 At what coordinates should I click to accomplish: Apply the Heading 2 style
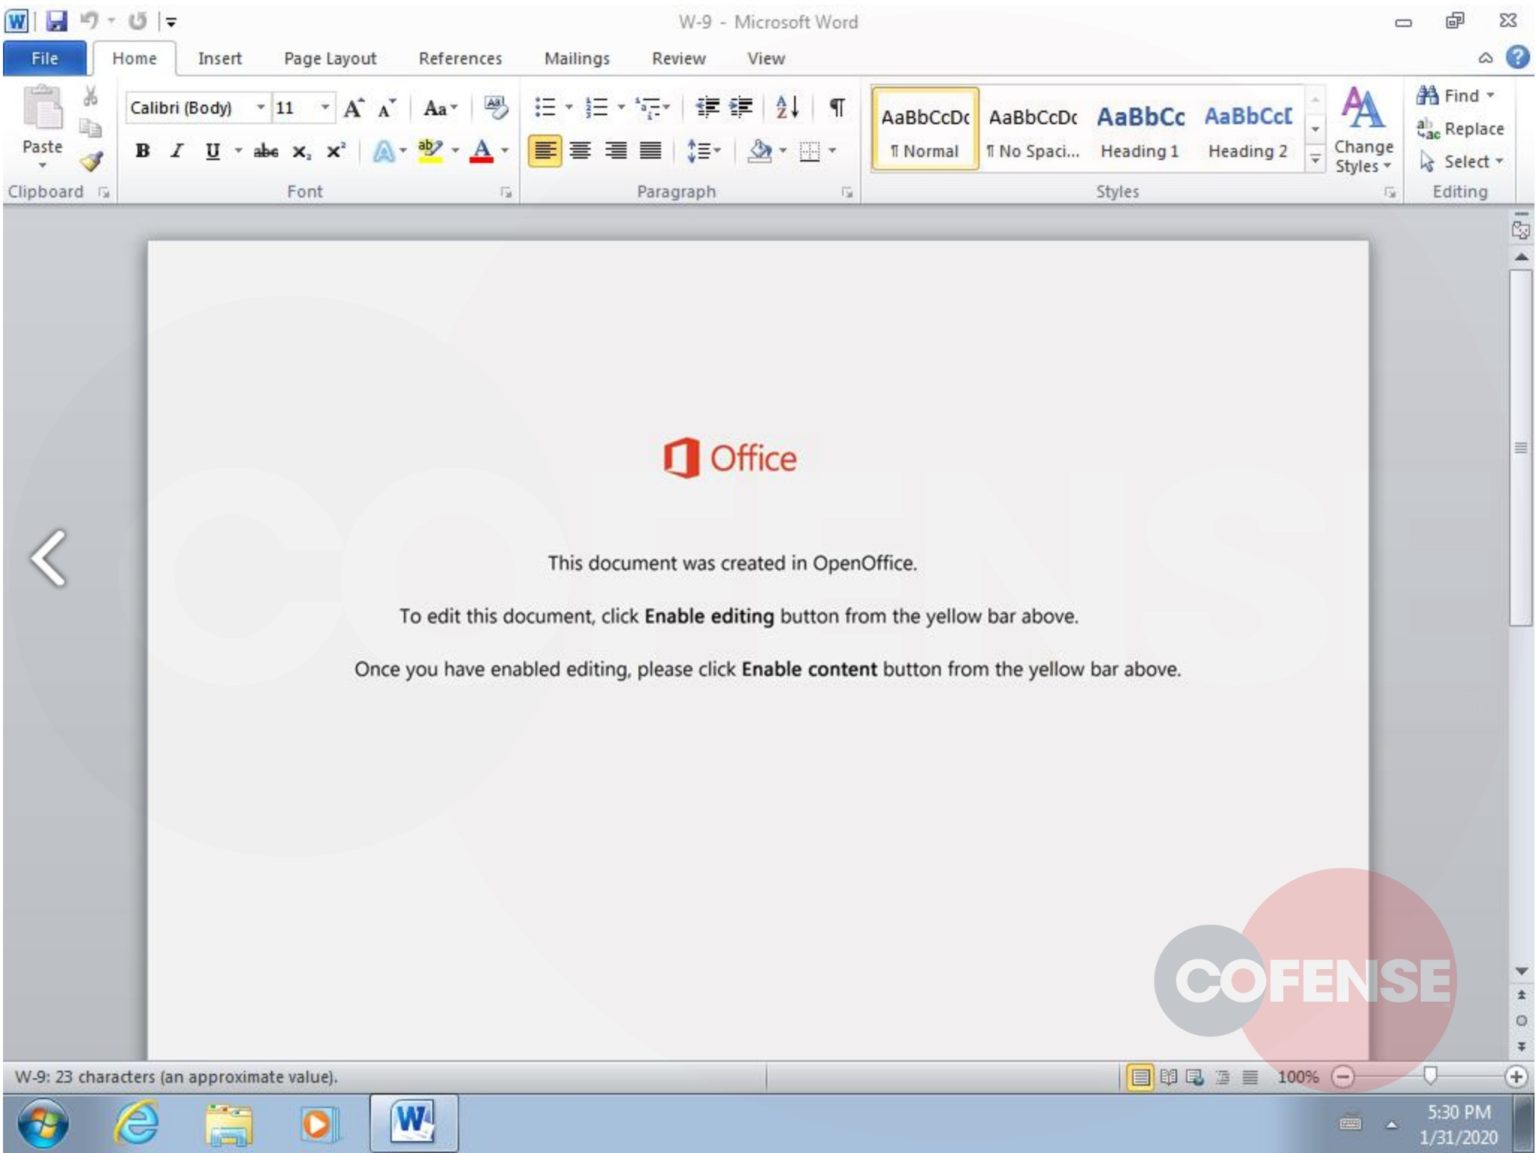[x=1248, y=130]
